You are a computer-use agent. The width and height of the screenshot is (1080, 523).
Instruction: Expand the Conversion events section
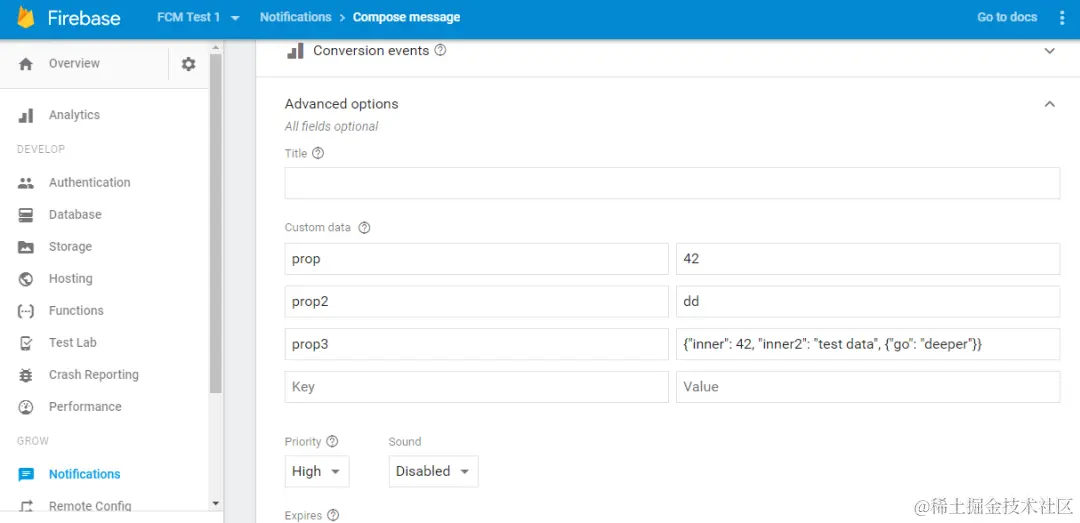coord(1050,51)
